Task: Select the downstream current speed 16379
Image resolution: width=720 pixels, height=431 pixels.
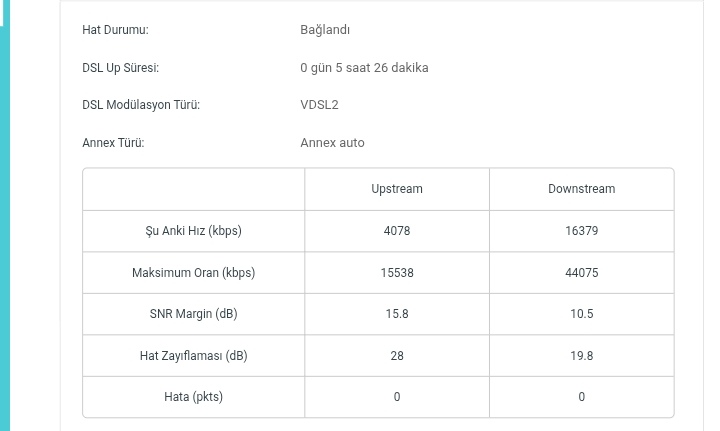Action: tap(581, 231)
